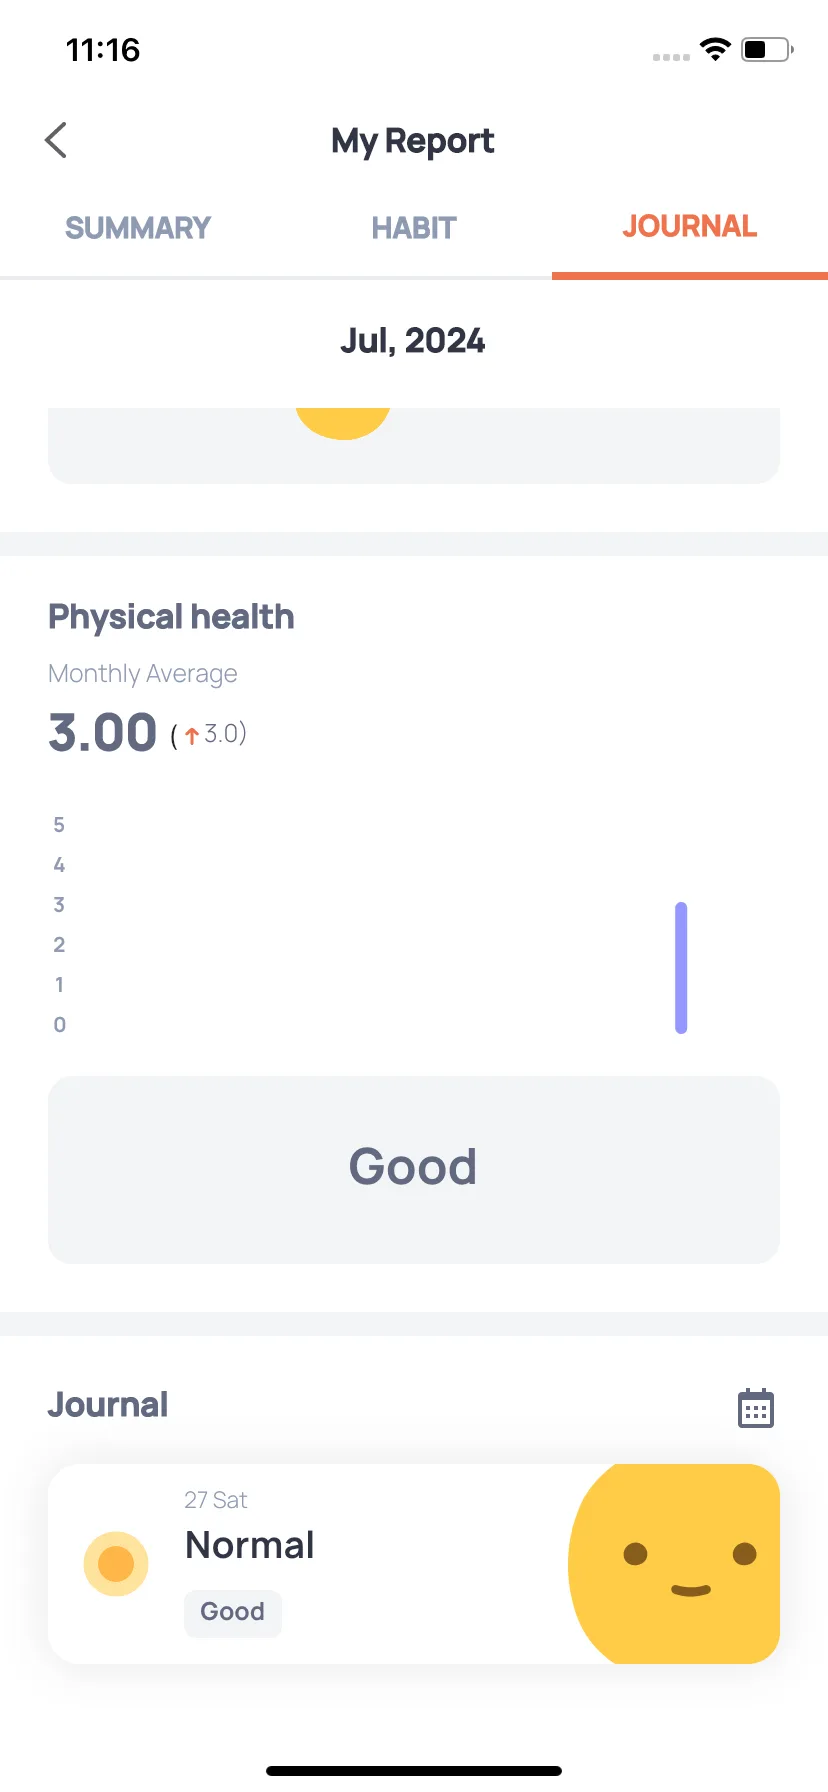This screenshot has height=1792, width=828.
Task: Tap the clock showing 11:16
Action: [x=103, y=49]
